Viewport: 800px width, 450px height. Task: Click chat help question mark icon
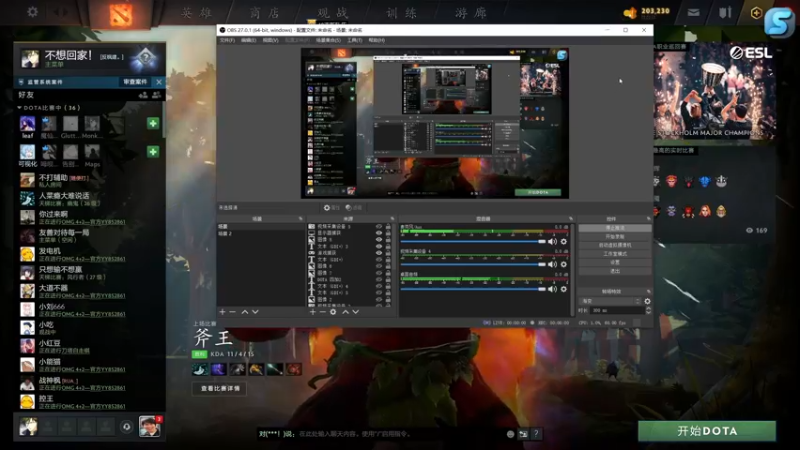(x=536, y=434)
